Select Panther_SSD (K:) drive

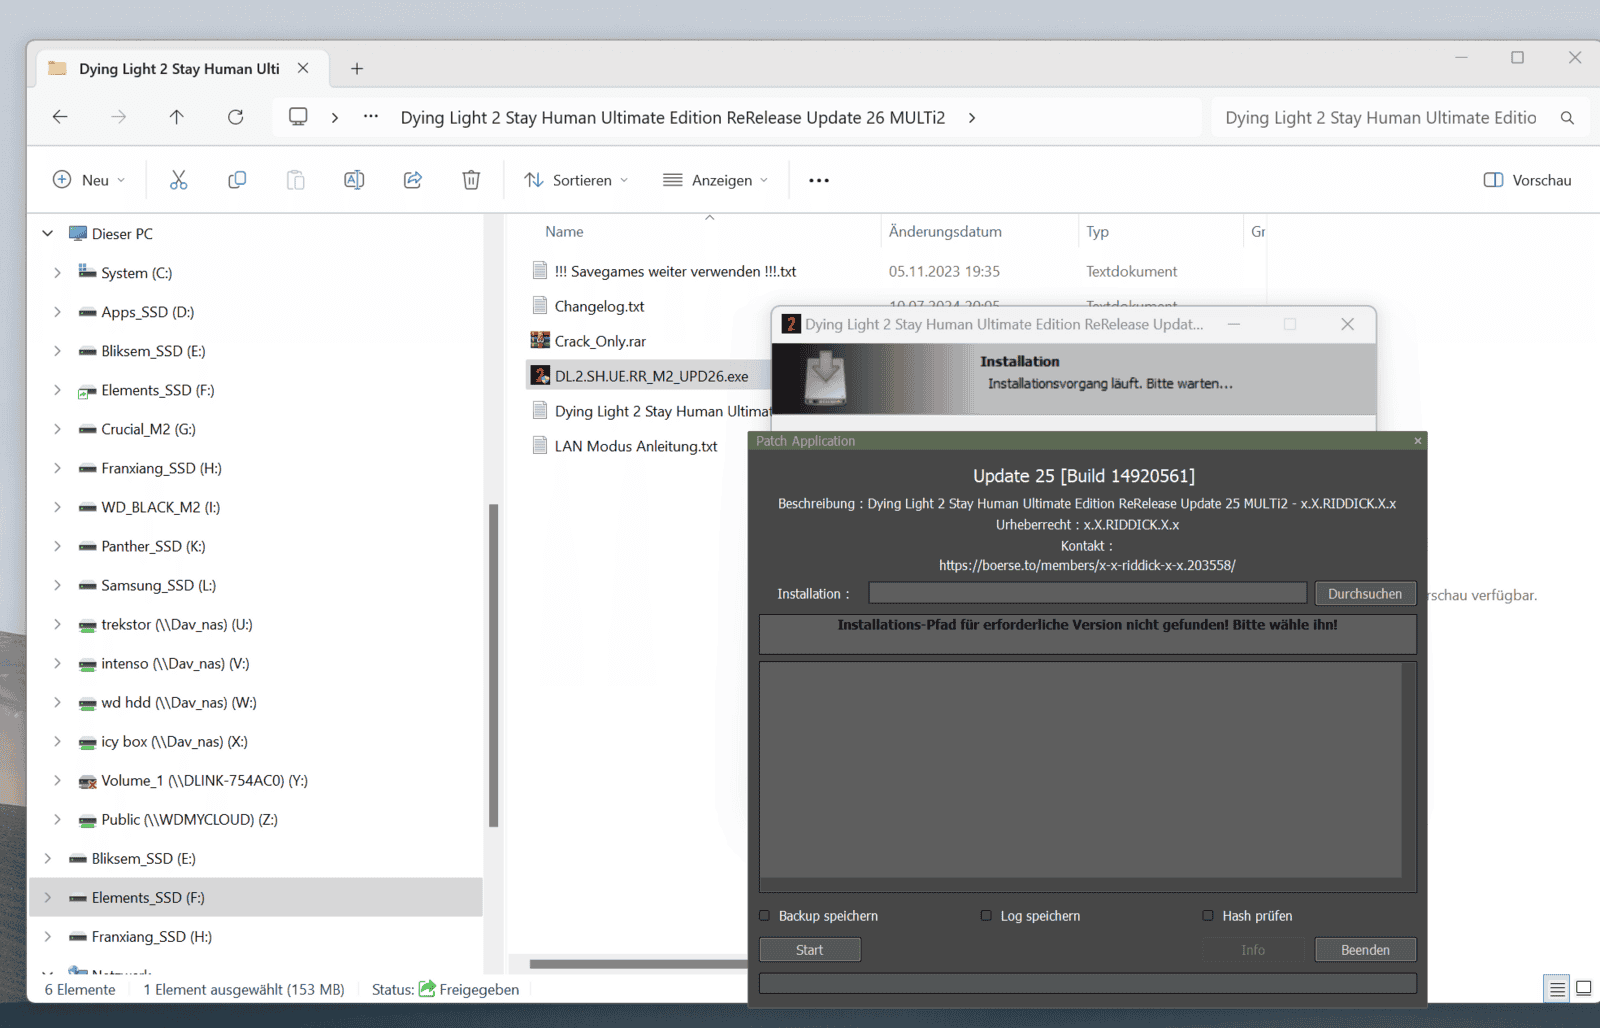click(x=153, y=546)
